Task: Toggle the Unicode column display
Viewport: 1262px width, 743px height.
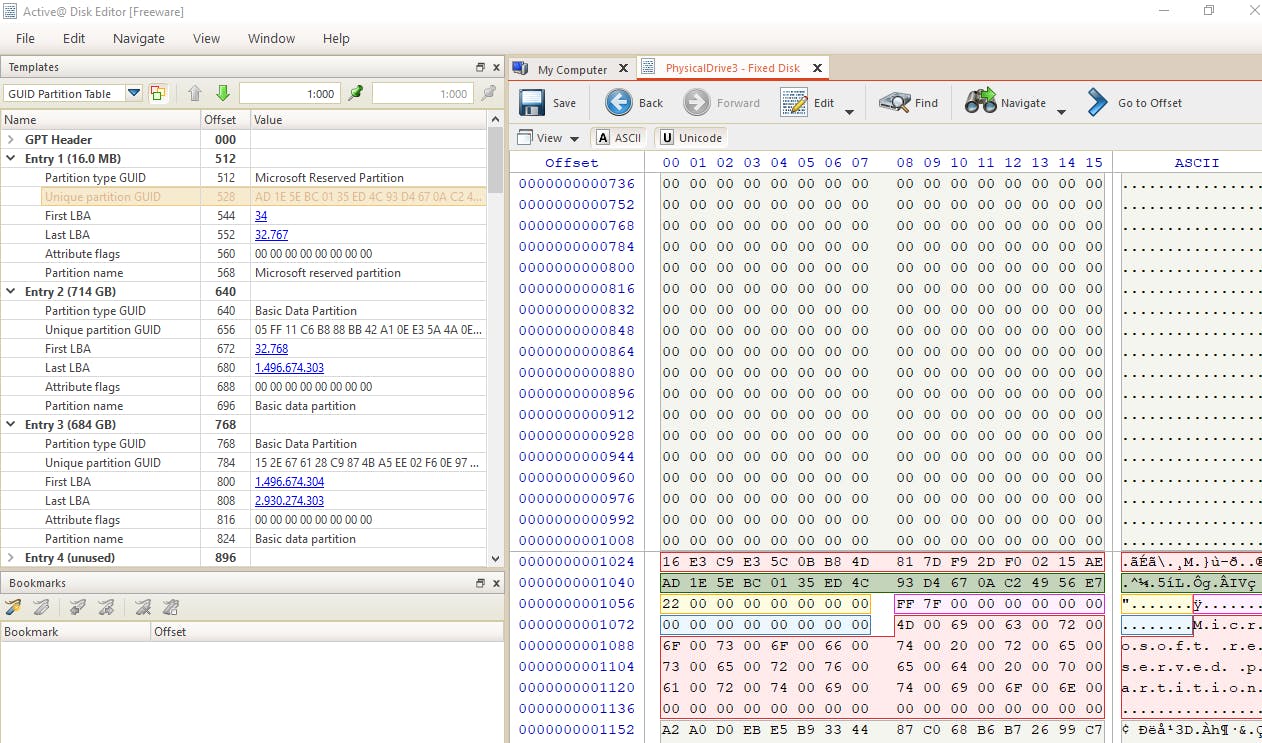Action: [x=690, y=138]
